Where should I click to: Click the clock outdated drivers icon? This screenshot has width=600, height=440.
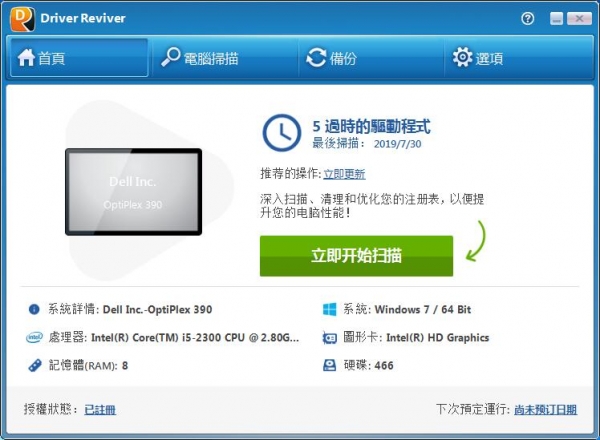point(281,133)
